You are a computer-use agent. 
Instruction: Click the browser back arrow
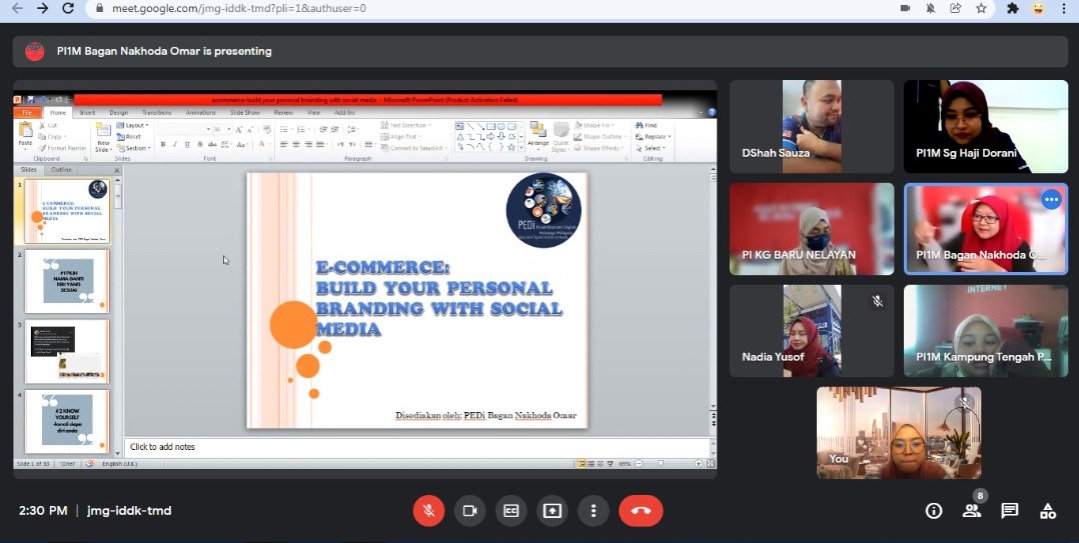(17, 8)
